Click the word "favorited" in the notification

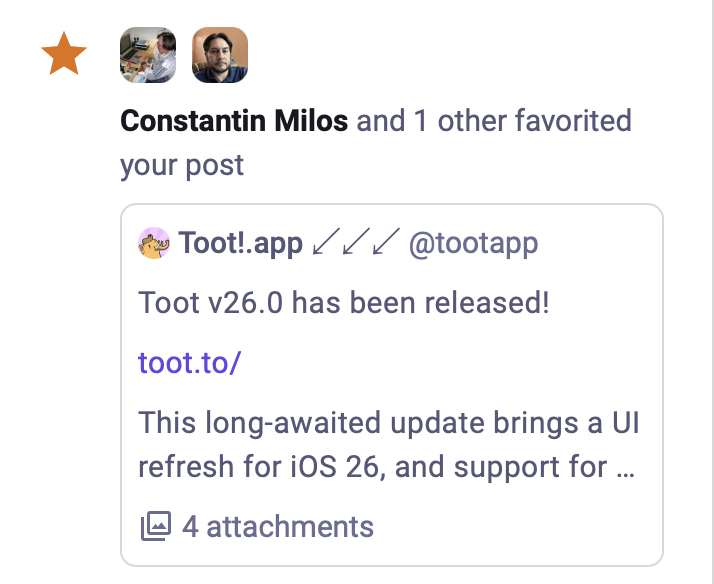[573, 122]
